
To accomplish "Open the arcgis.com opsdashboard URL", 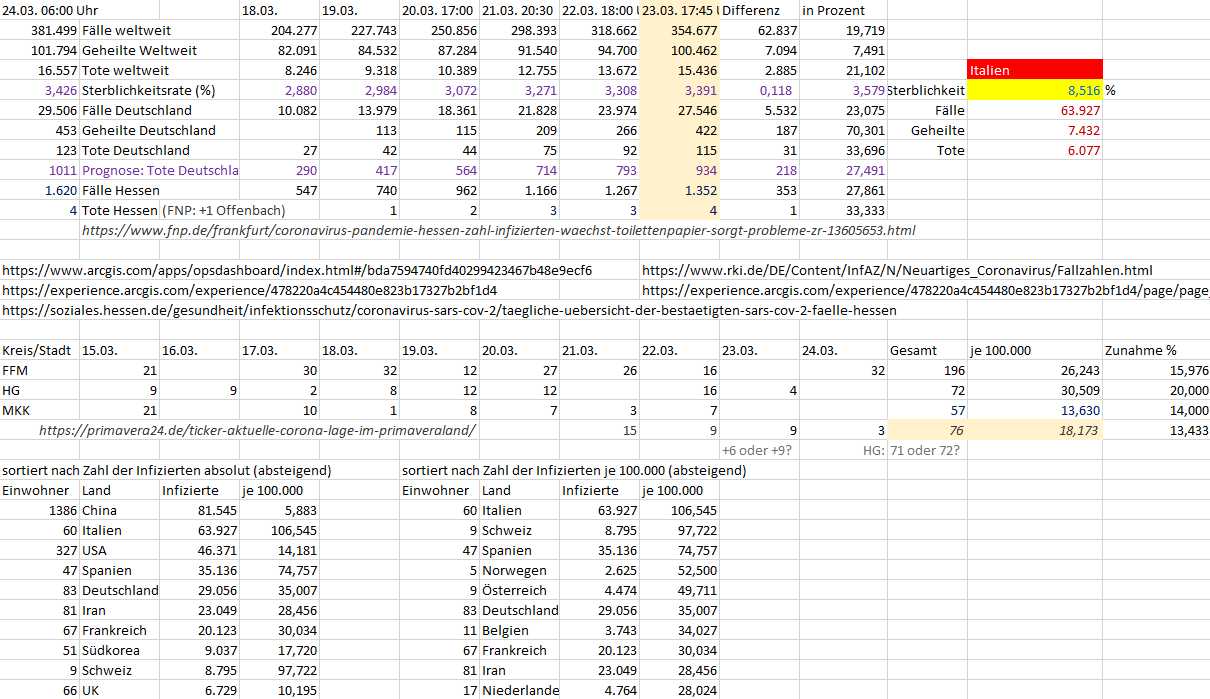I will point(297,270).
